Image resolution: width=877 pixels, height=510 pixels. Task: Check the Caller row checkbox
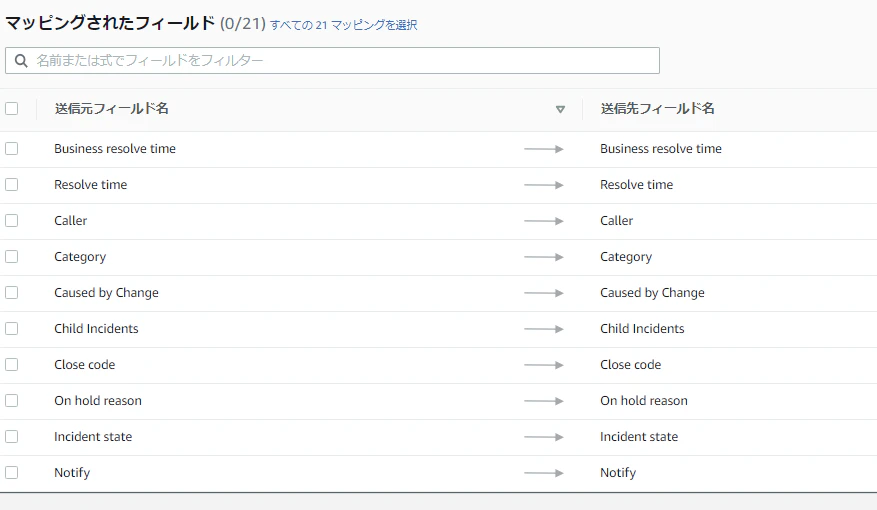pyautogui.click(x=11, y=220)
